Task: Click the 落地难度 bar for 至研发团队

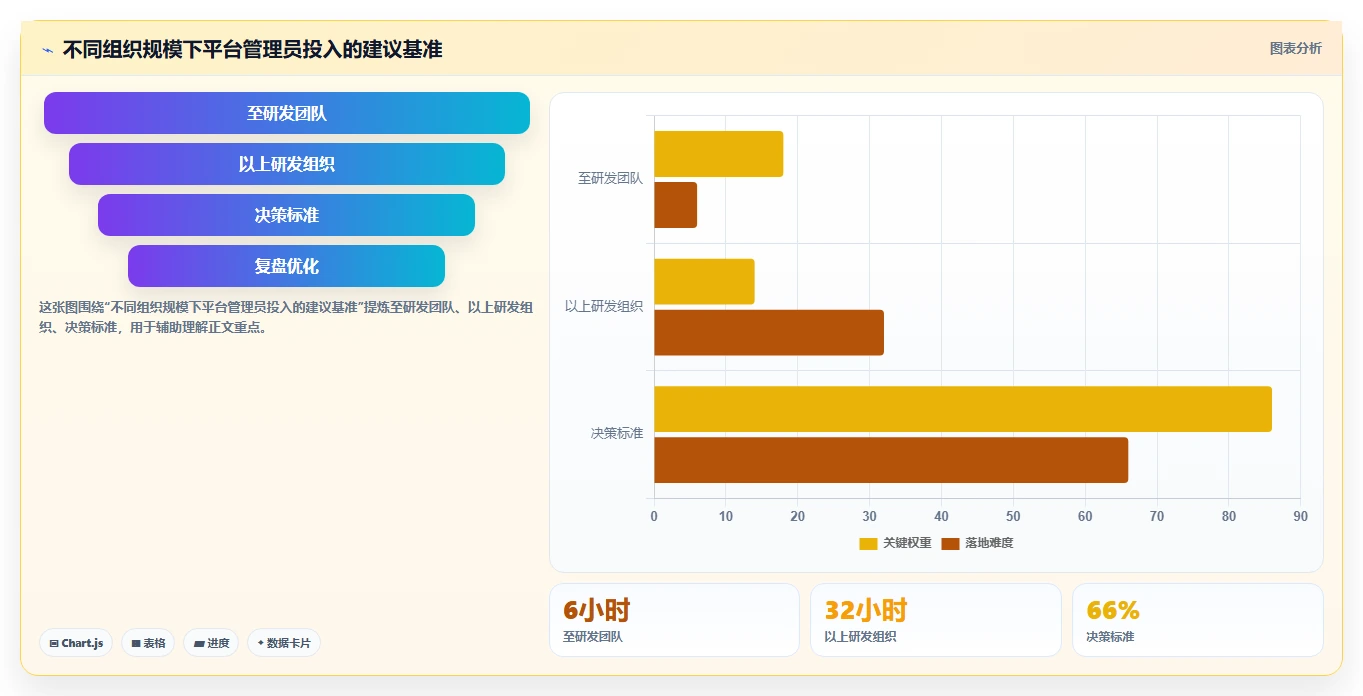Action: [675, 204]
